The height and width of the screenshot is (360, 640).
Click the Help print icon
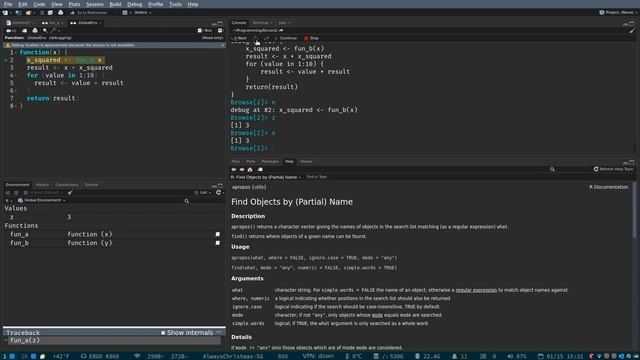[x=260, y=169]
